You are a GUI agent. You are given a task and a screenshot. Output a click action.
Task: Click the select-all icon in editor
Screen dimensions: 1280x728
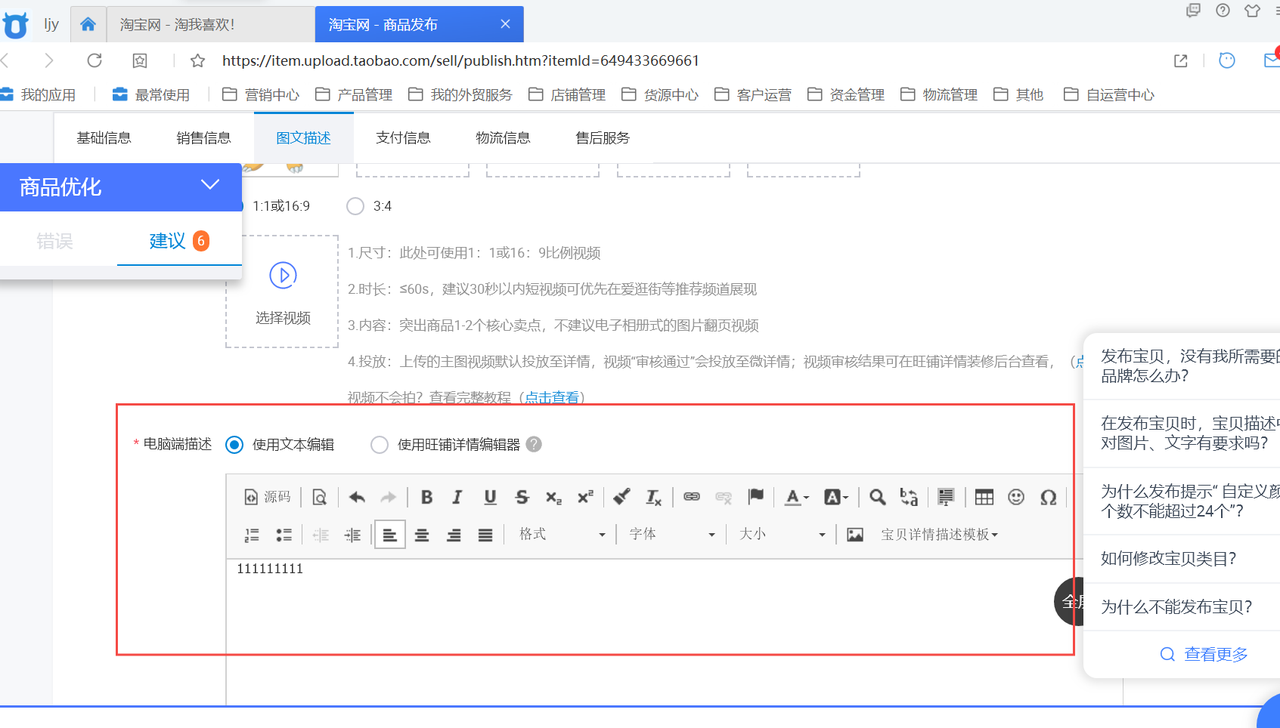tap(946, 497)
